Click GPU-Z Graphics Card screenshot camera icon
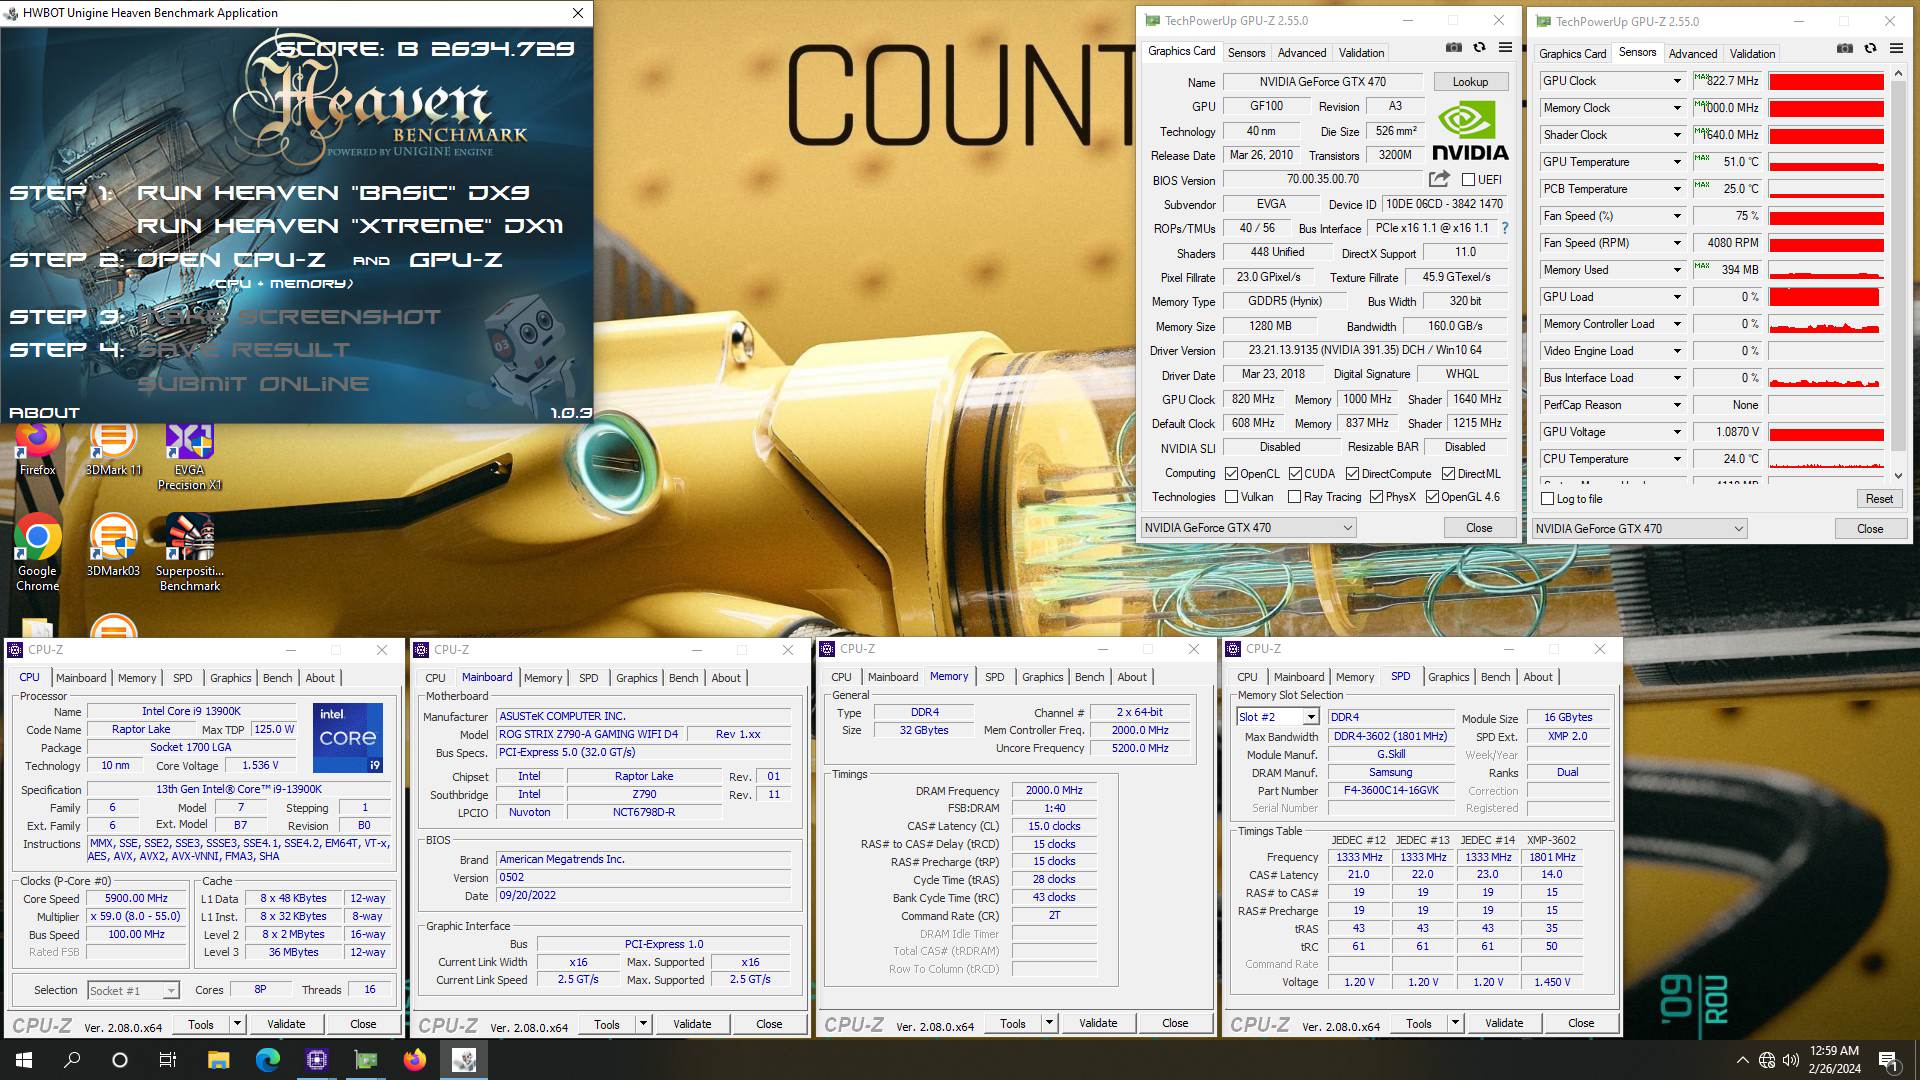 (1454, 47)
